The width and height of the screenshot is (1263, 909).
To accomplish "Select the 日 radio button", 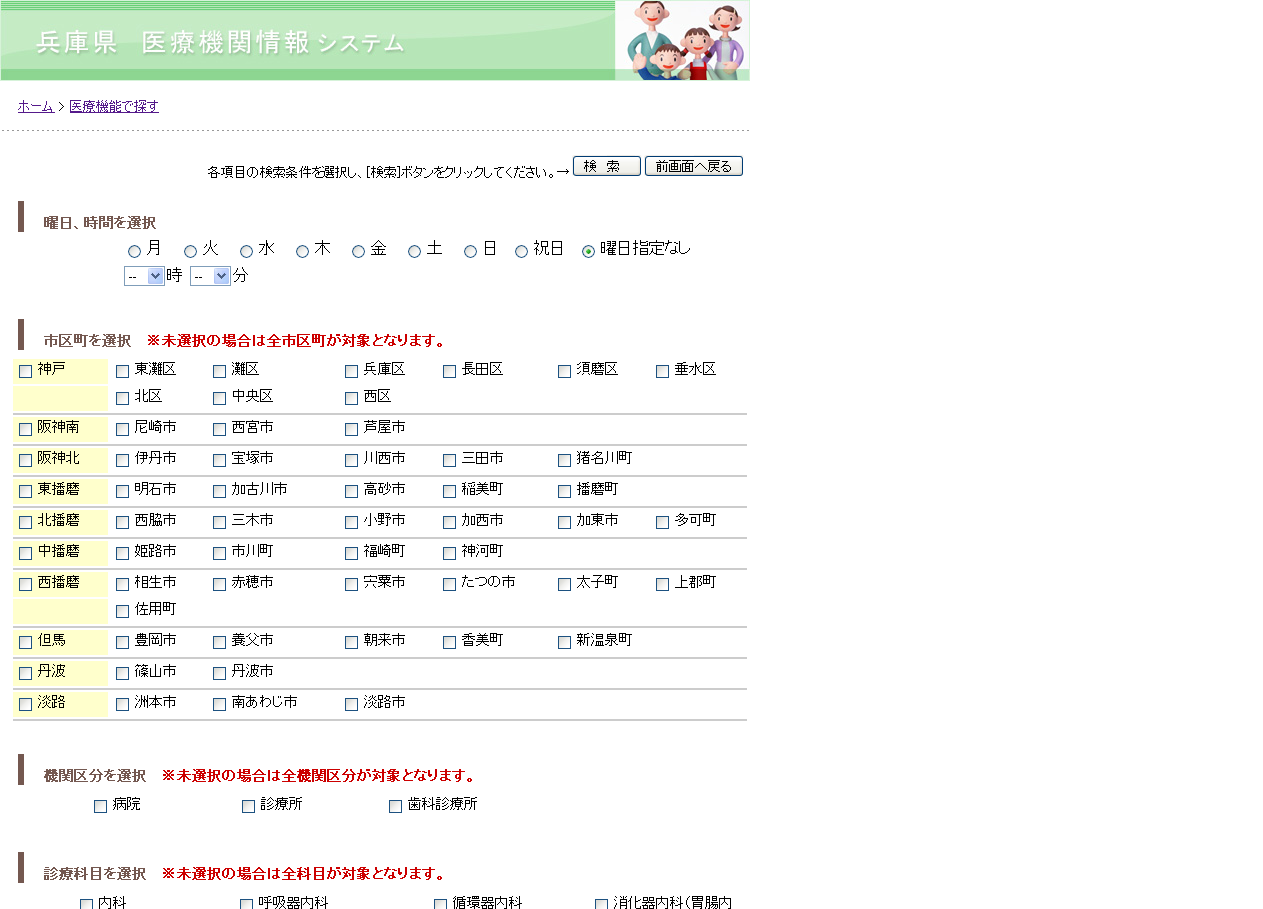I will [x=471, y=252].
